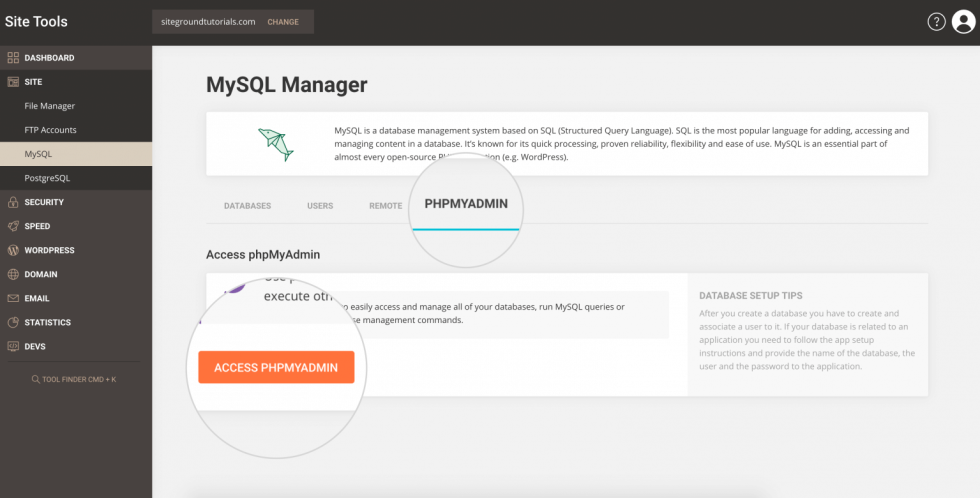
Task: Expand the Domain section label
Action: 41,274
